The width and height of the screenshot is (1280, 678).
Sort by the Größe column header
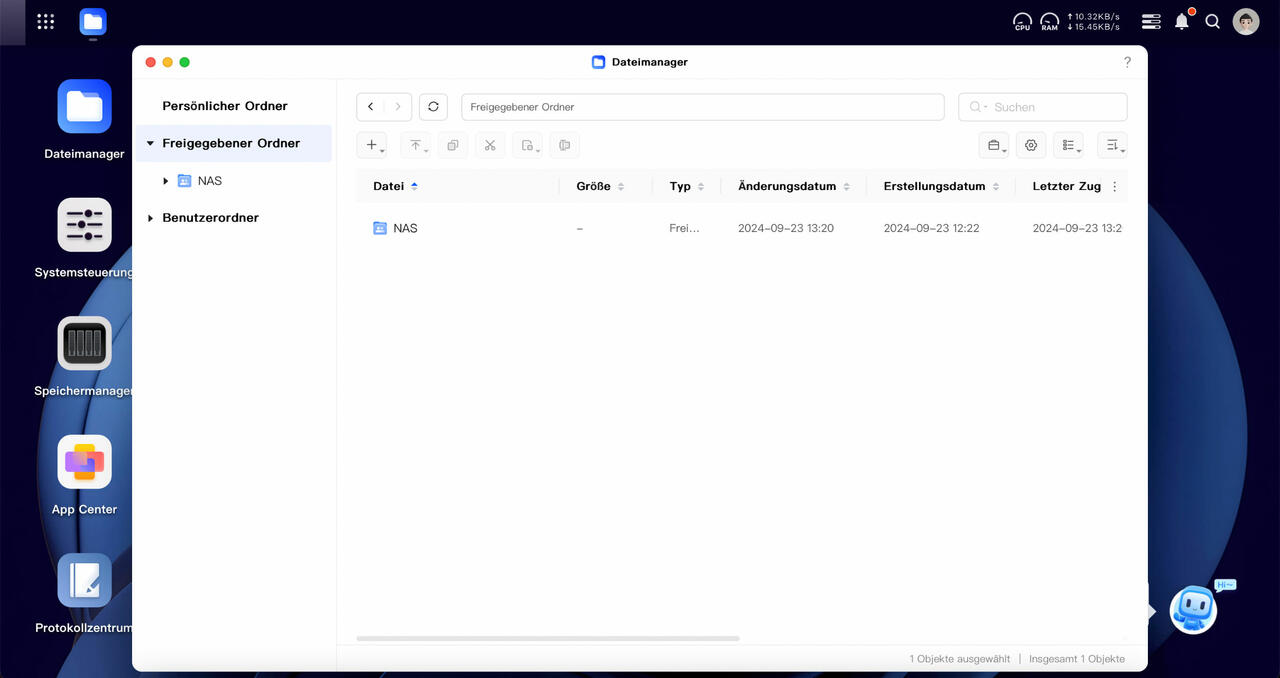coord(600,186)
